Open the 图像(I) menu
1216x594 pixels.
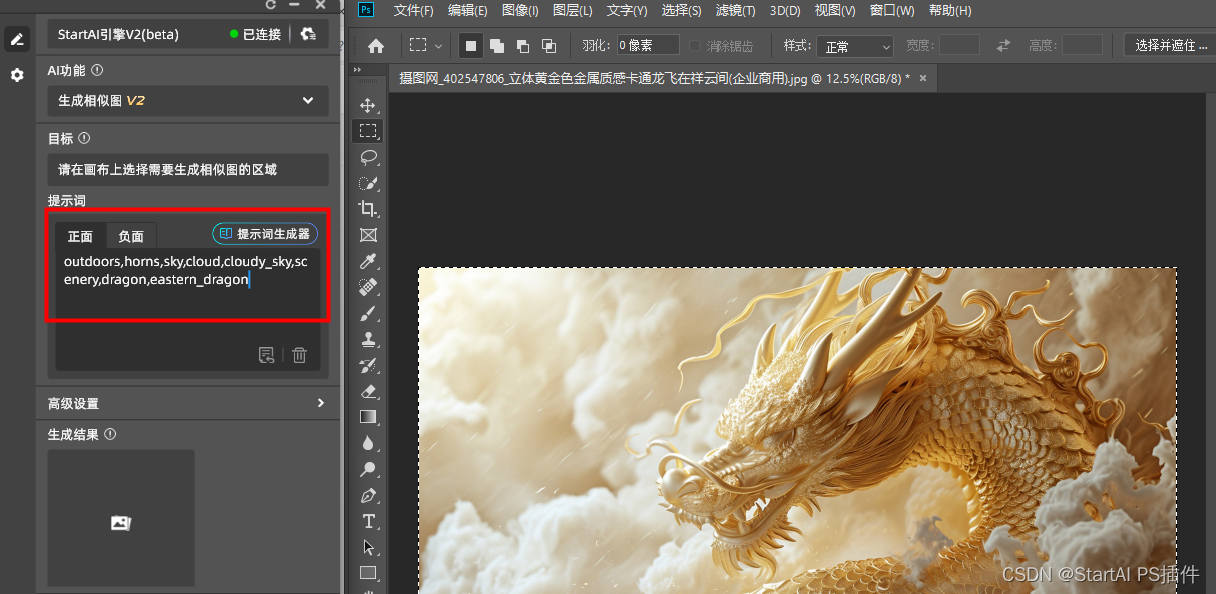[520, 11]
